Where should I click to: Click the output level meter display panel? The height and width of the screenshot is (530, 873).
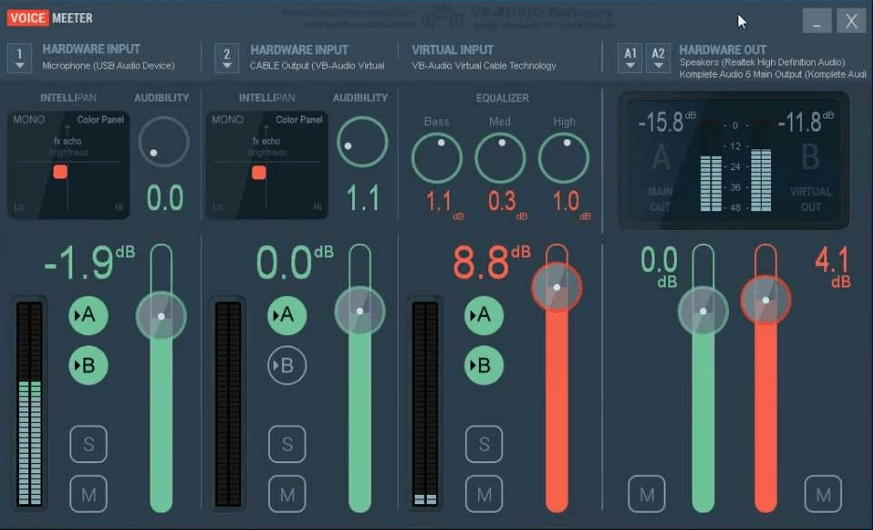pyautogui.click(x=734, y=161)
